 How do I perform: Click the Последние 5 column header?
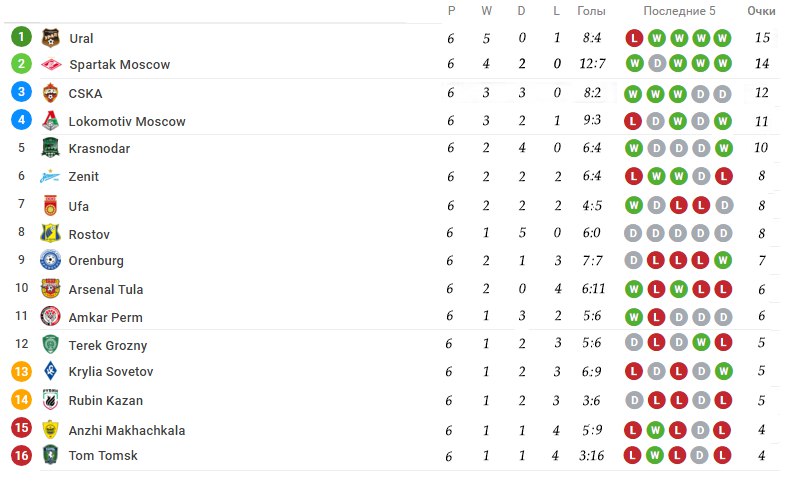(679, 11)
